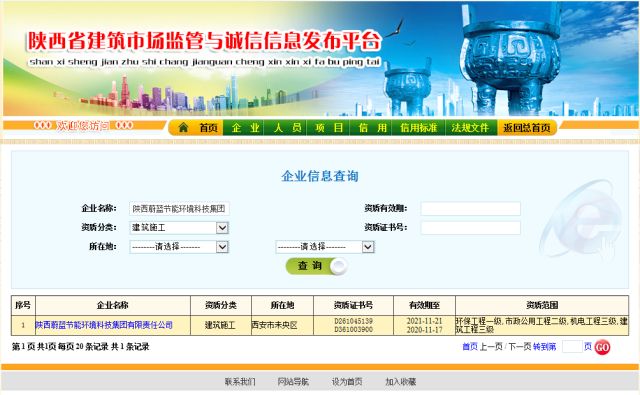Open the 信用标准 menu item
This screenshot has width=640, height=395.
click(418, 128)
